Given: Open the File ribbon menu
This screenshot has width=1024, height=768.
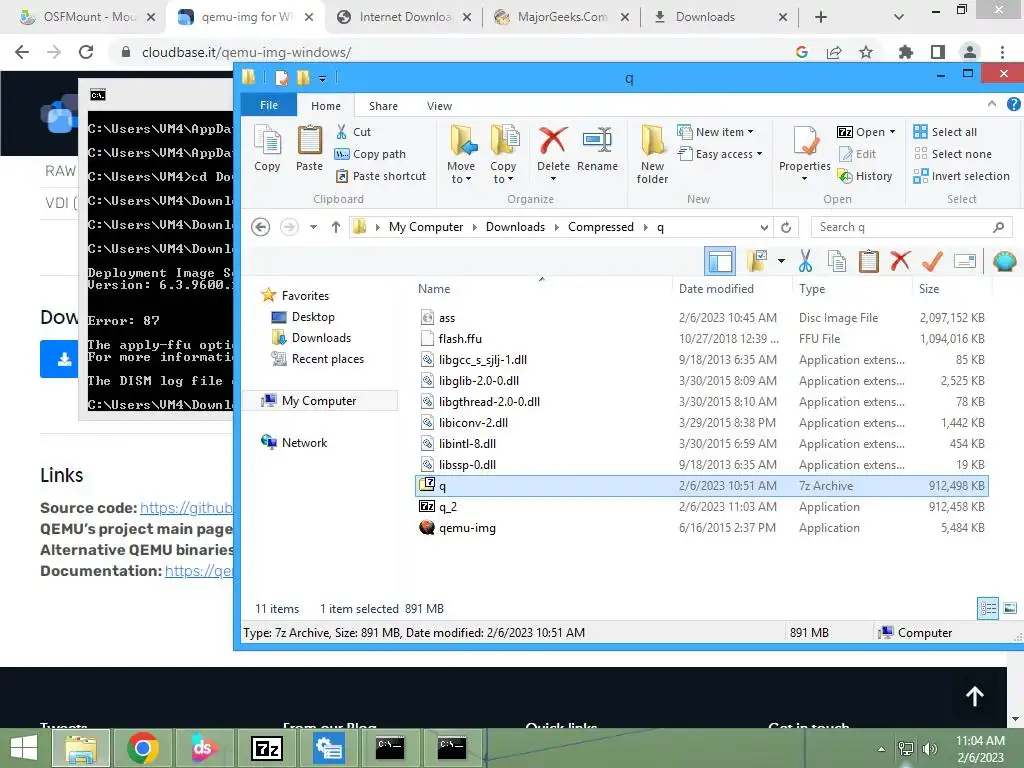Looking at the screenshot, I should click(x=269, y=105).
